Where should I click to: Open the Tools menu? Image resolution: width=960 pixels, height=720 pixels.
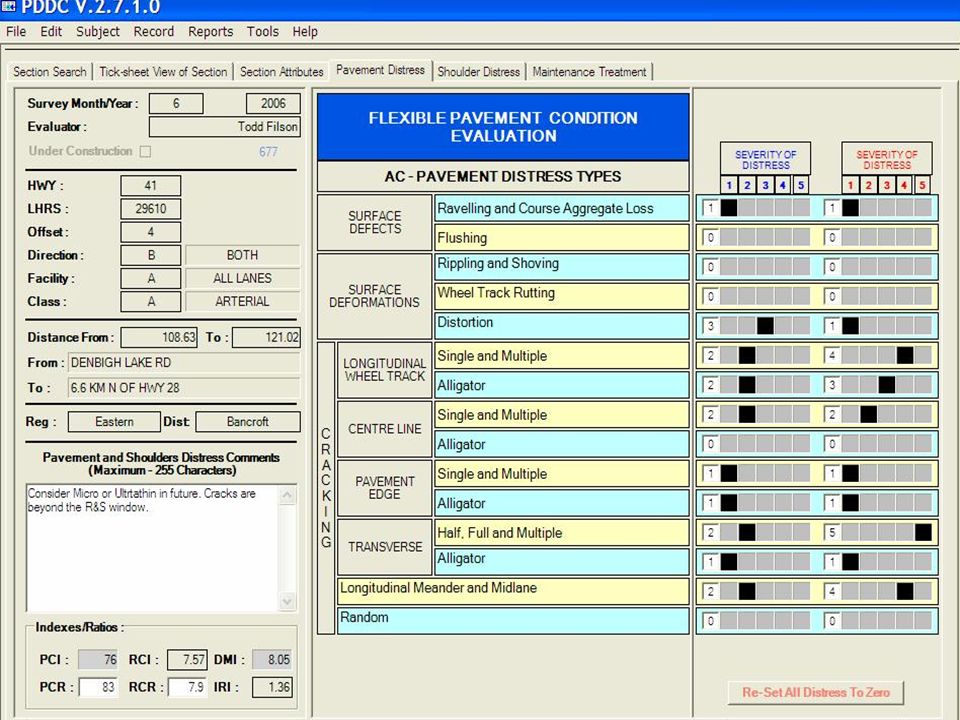click(263, 32)
